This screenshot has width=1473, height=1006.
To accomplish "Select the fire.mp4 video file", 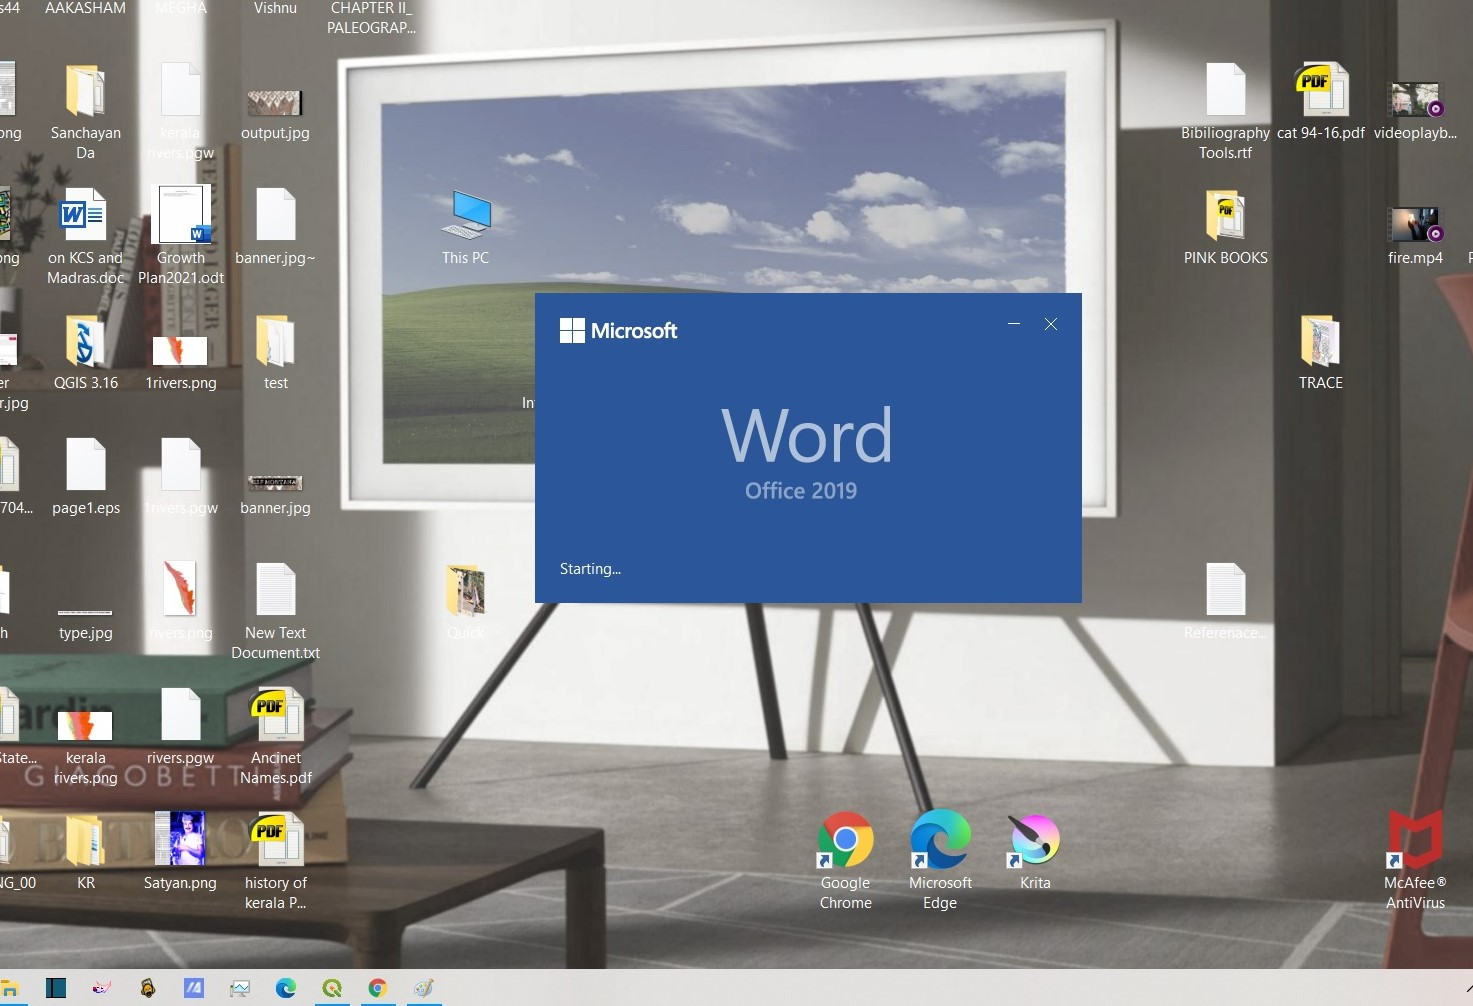I will tap(1415, 225).
